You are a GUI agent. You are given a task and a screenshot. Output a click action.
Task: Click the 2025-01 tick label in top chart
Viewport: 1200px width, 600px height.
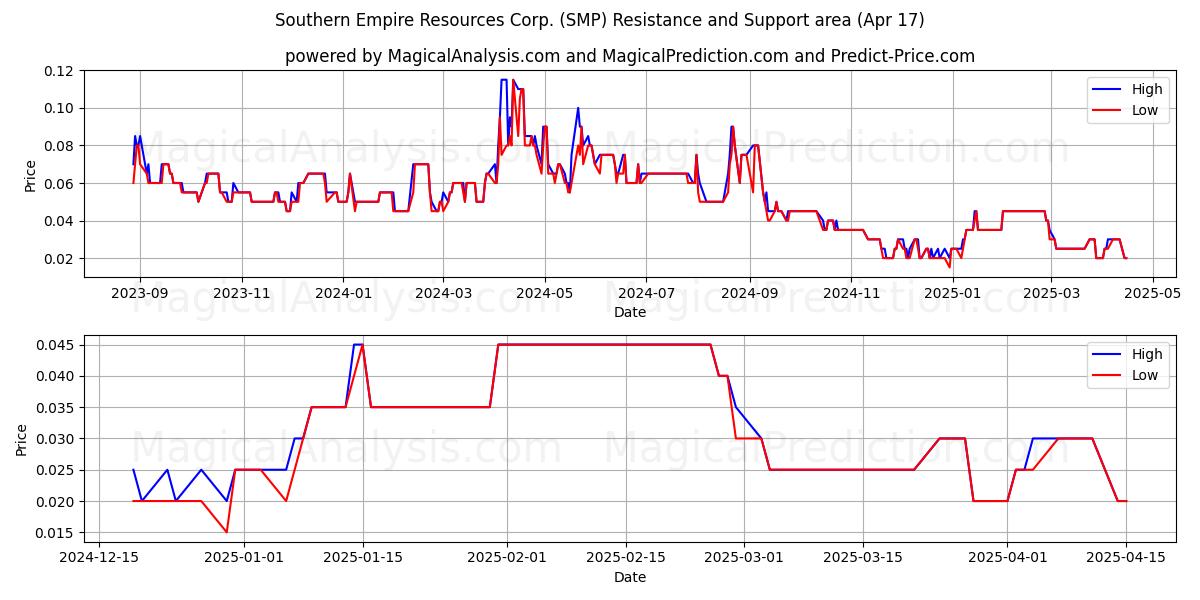(952, 293)
